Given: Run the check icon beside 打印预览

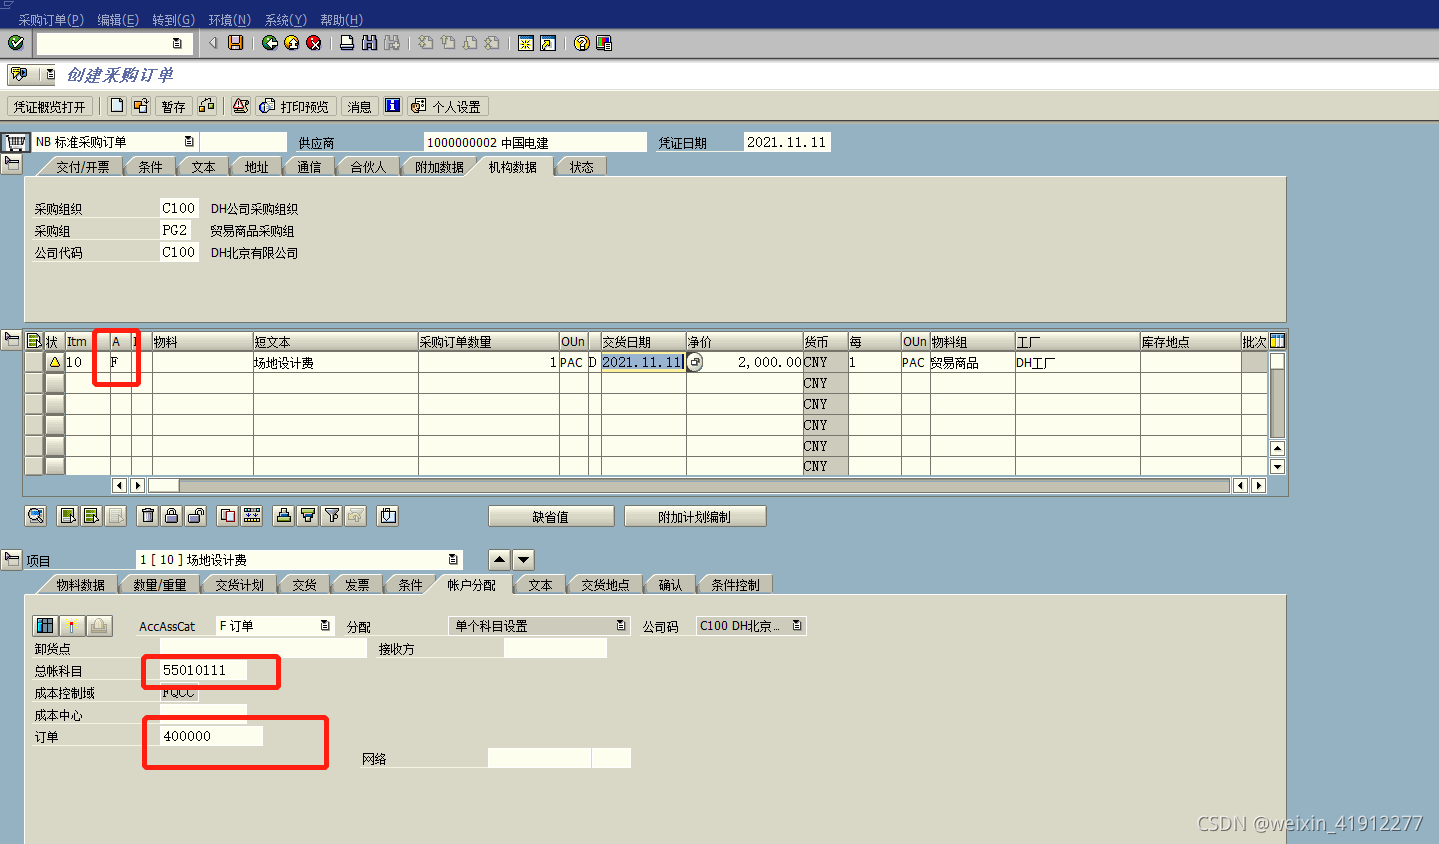Looking at the screenshot, I should 241,106.
